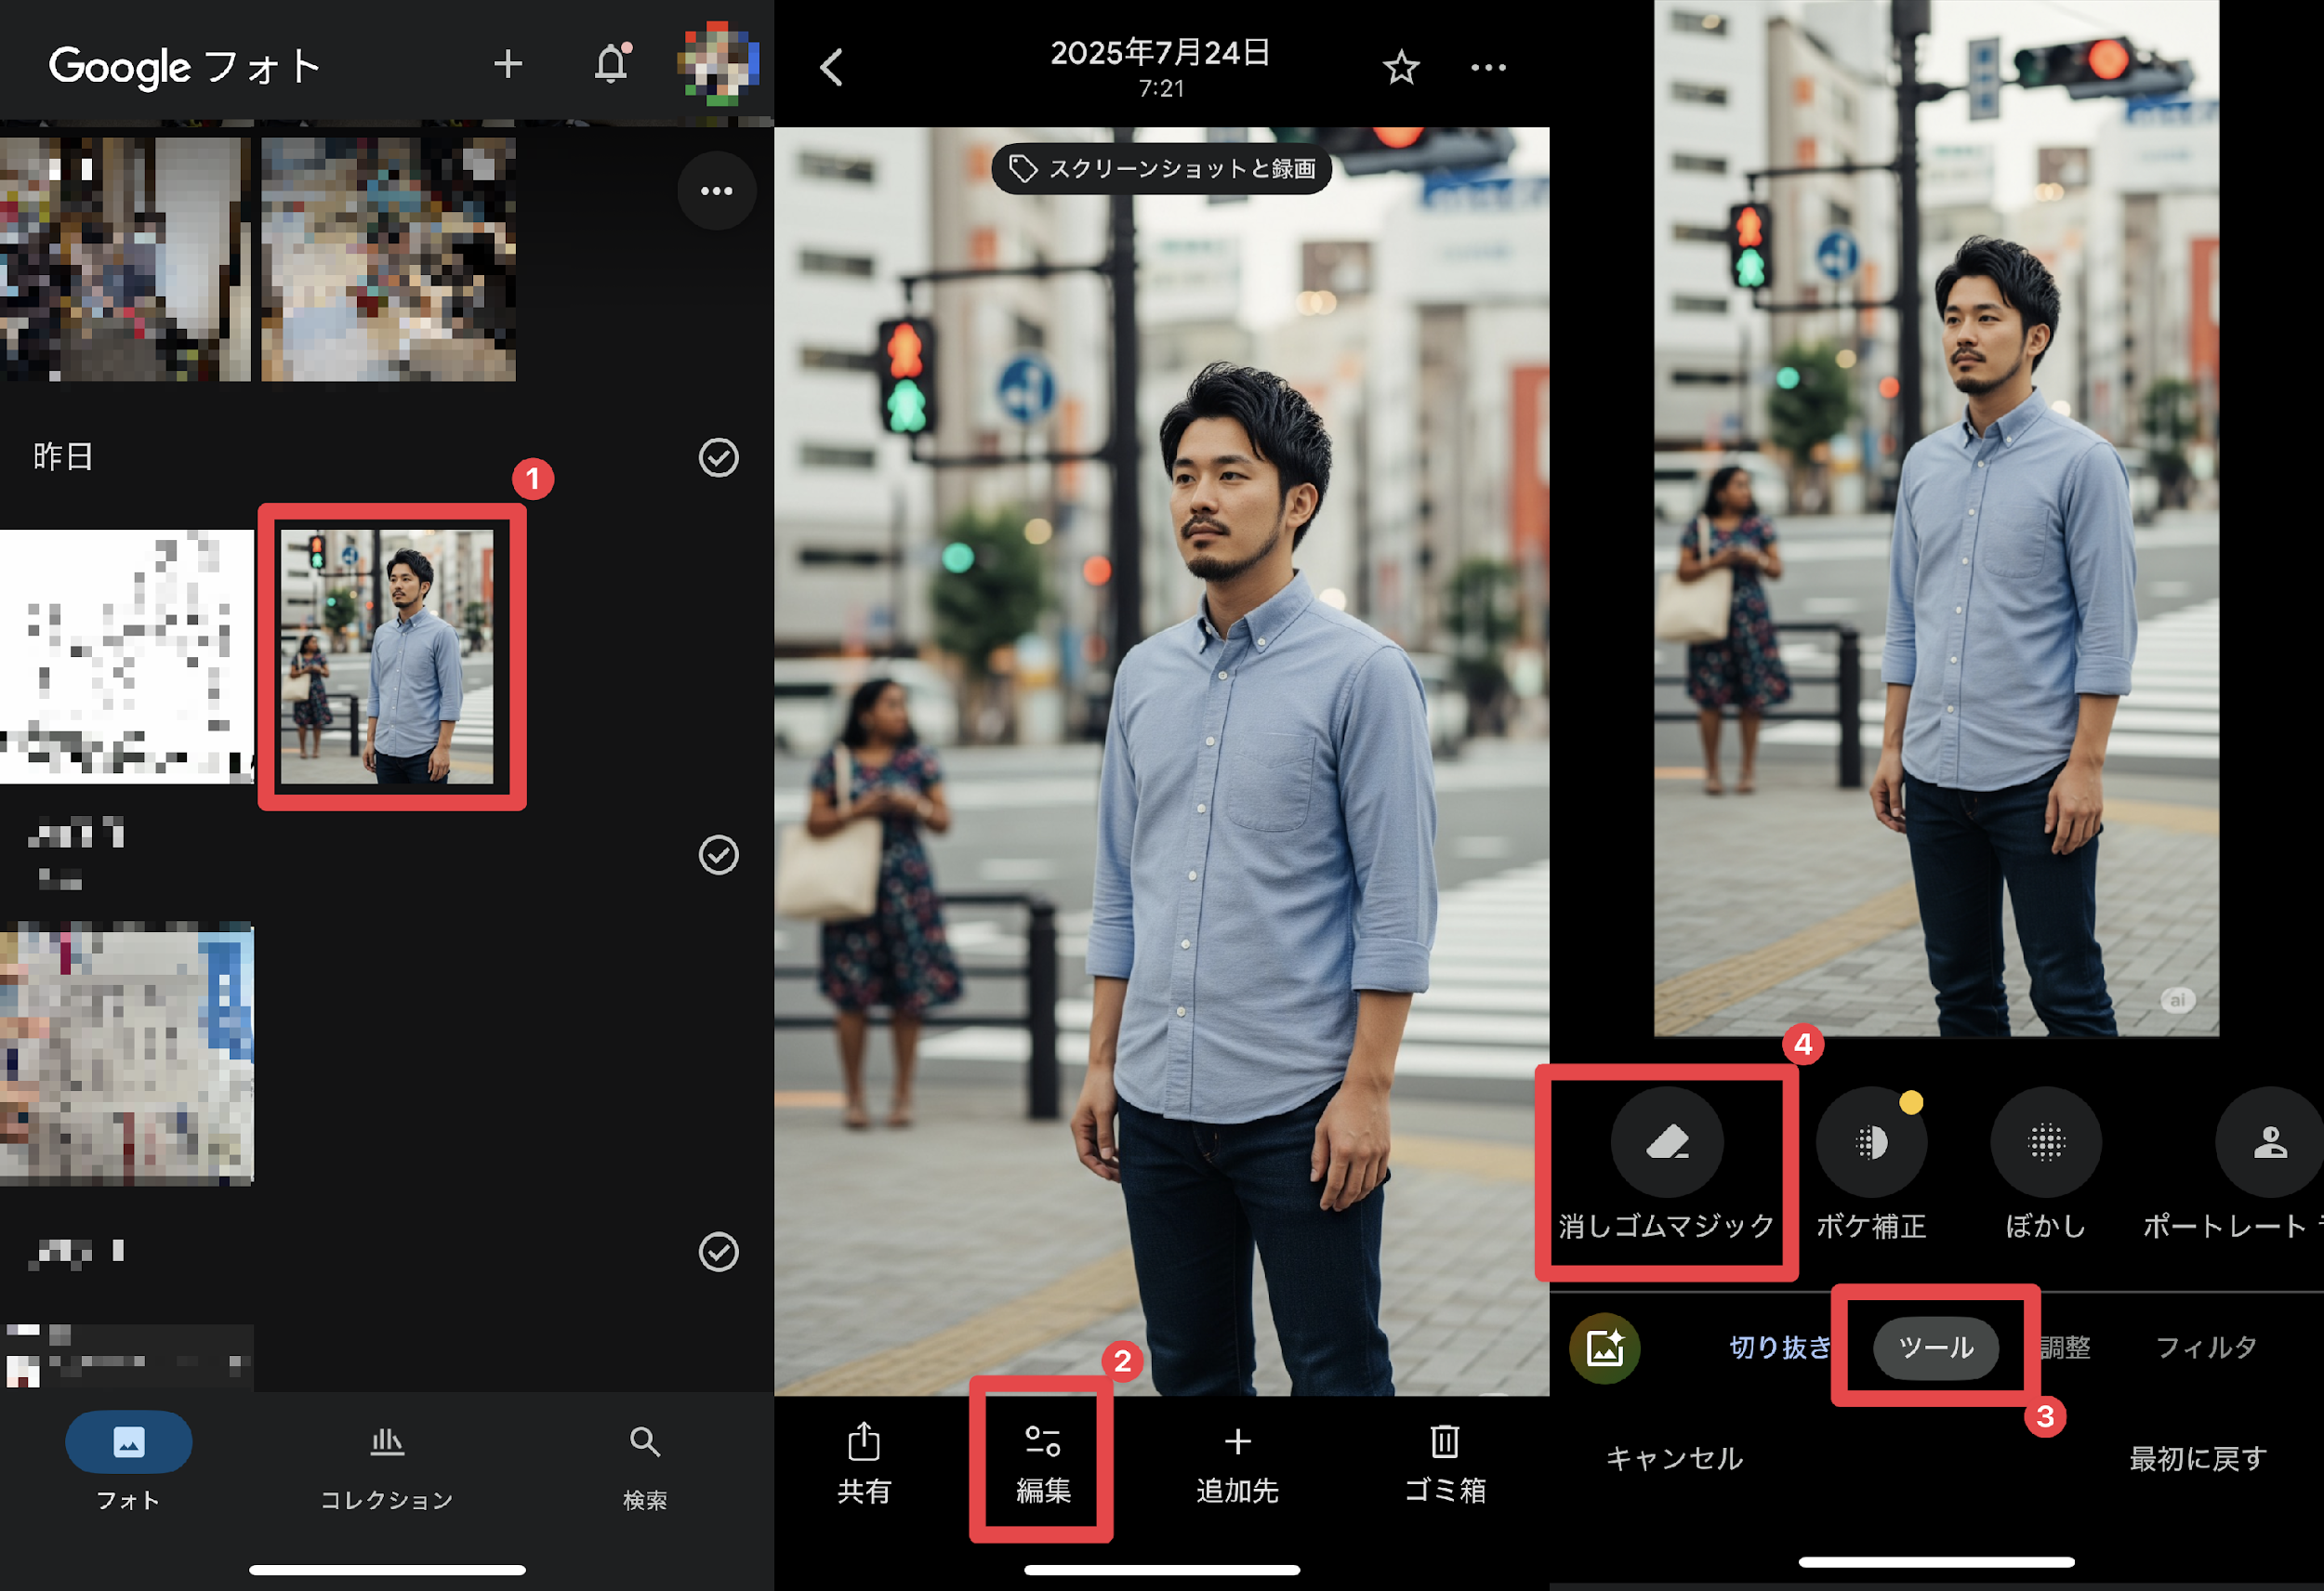The height and width of the screenshot is (1591, 2324).
Task: Tap the 編集 edit button
Action: pyautogui.click(x=1043, y=1464)
